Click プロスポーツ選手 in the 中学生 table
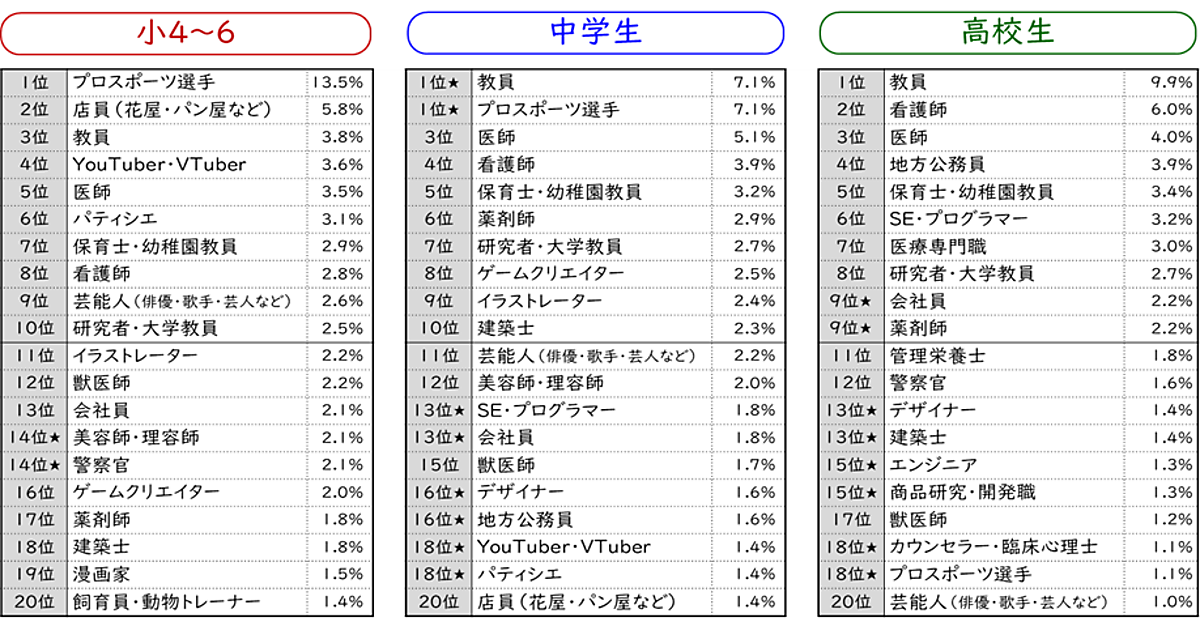The image size is (1200, 630). [548, 109]
